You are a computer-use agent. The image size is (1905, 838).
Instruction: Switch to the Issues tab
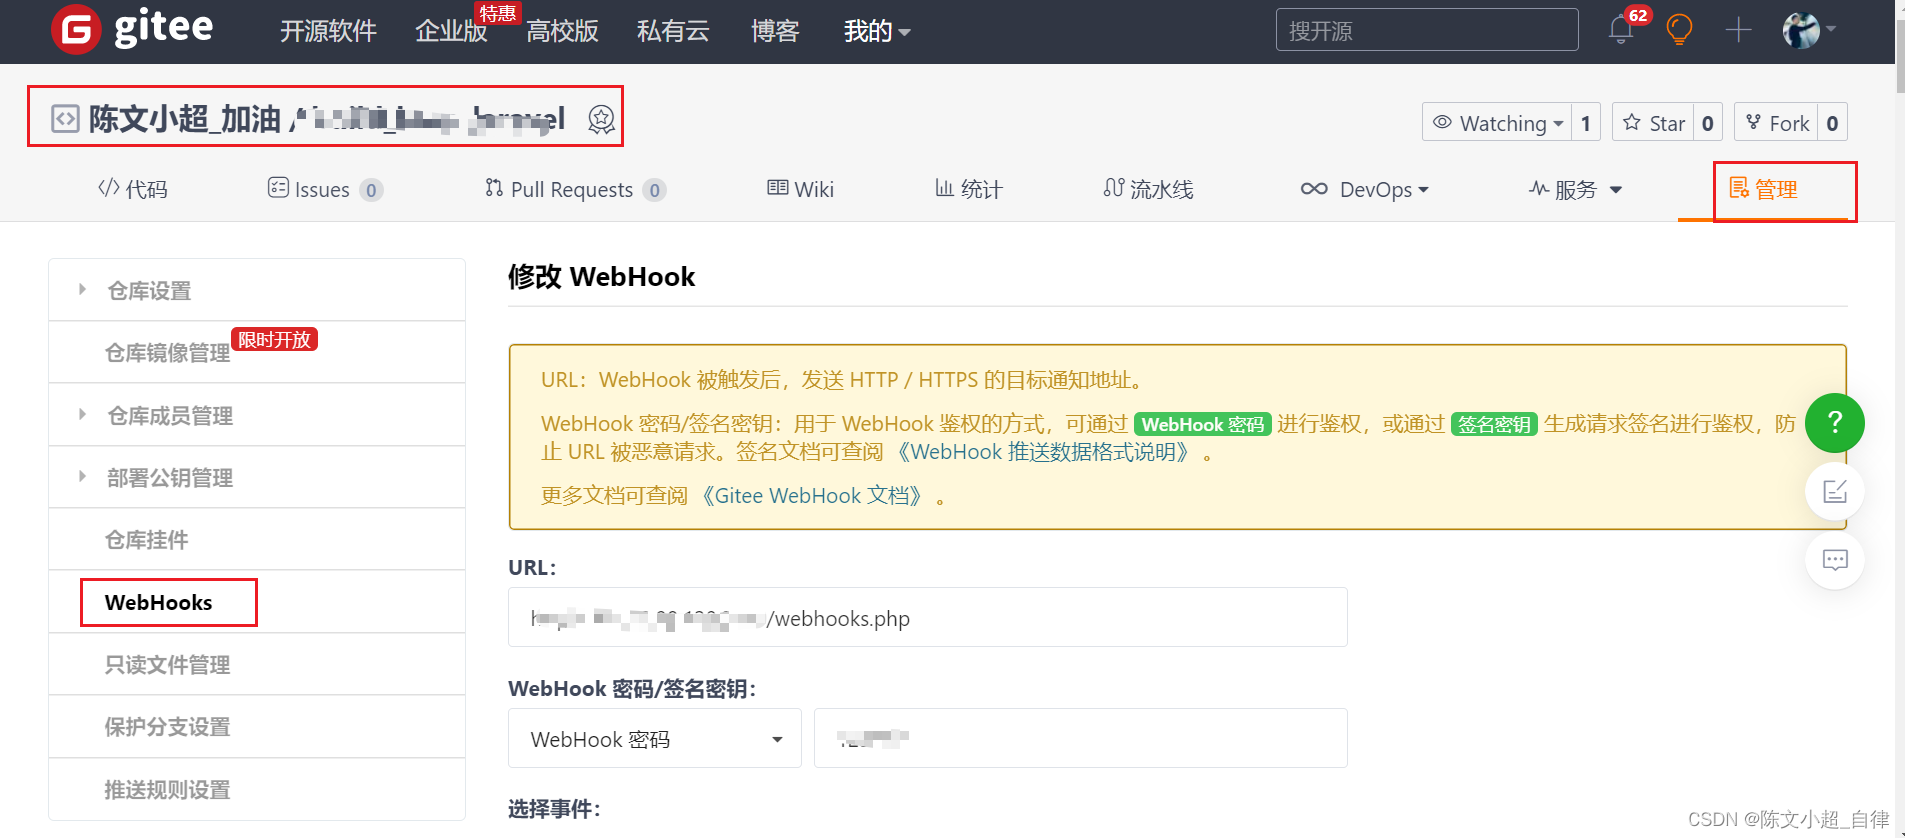point(325,189)
